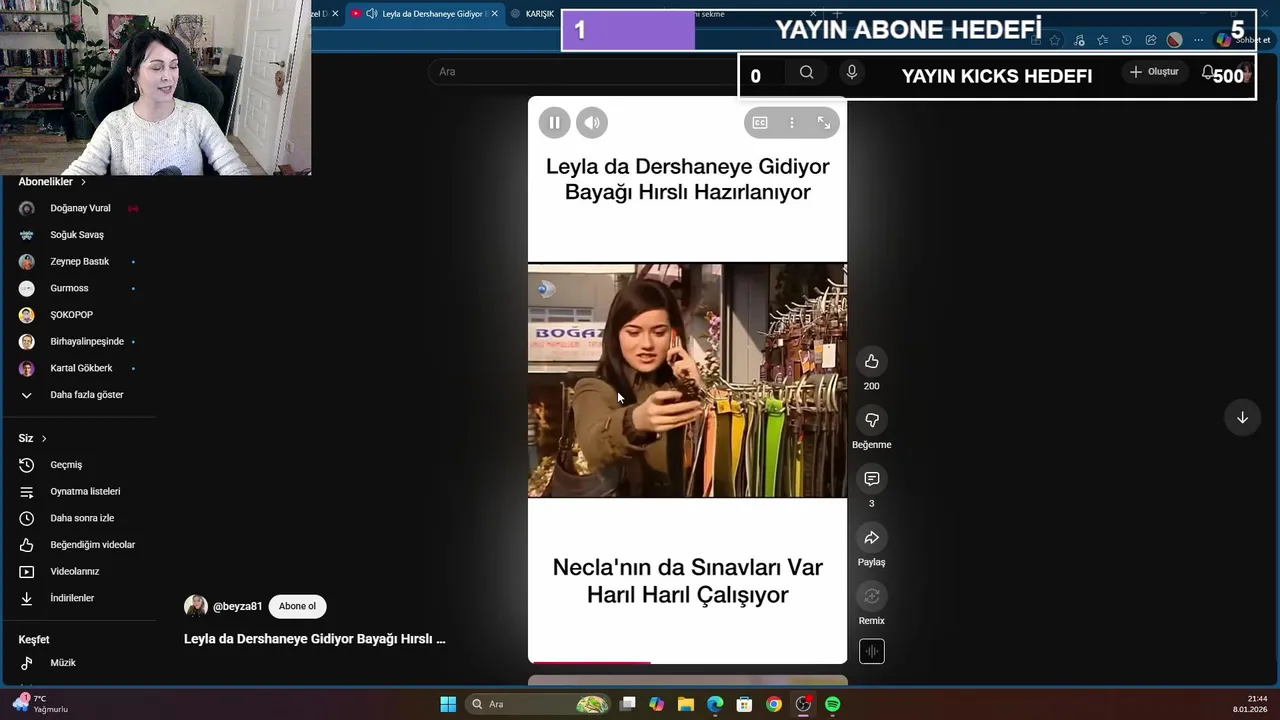Launch Copilot from the taskbar
Viewport: 1280px width, 720px height.
657,704
